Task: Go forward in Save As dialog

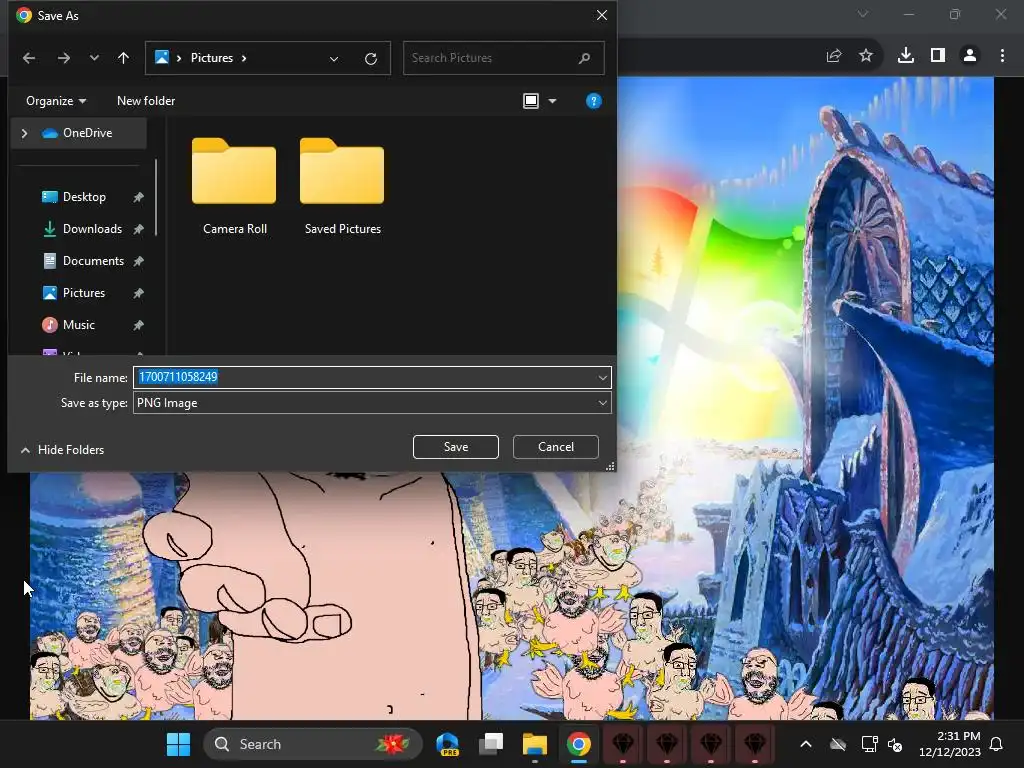Action: [63, 58]
